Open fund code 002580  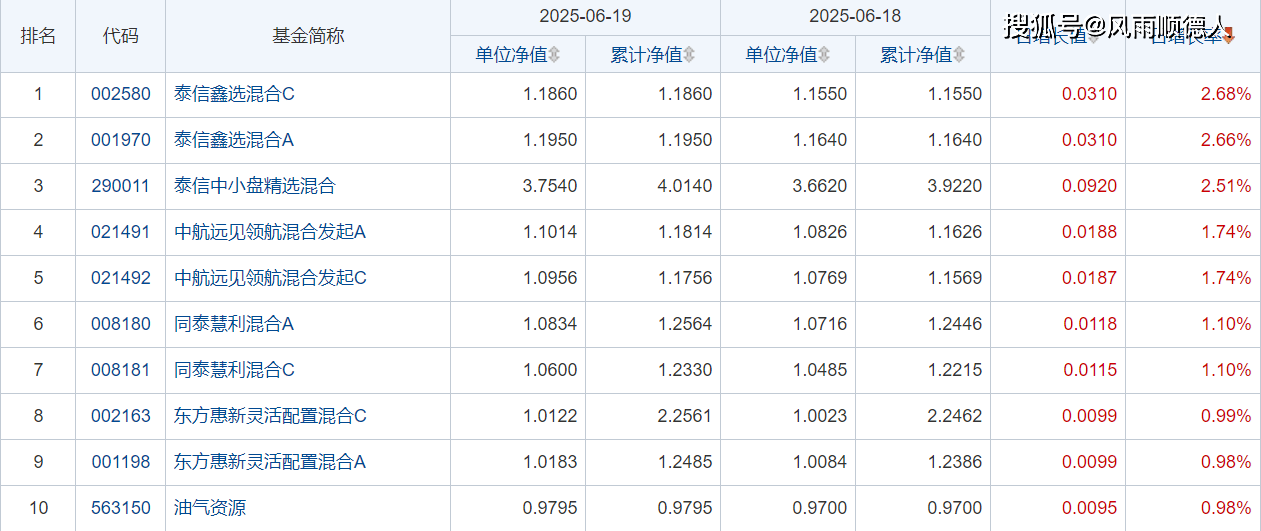tap(121, 94)
